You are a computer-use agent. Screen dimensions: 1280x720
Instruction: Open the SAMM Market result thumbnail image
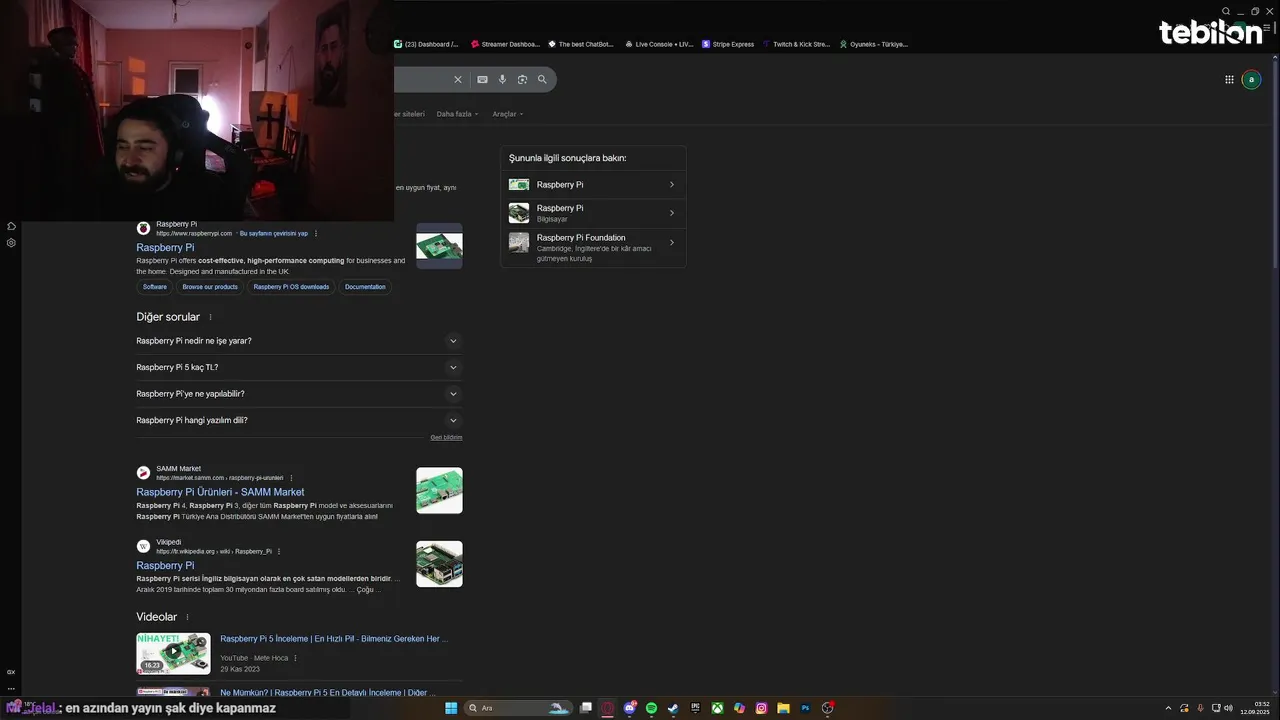click(x=439, y=490)
